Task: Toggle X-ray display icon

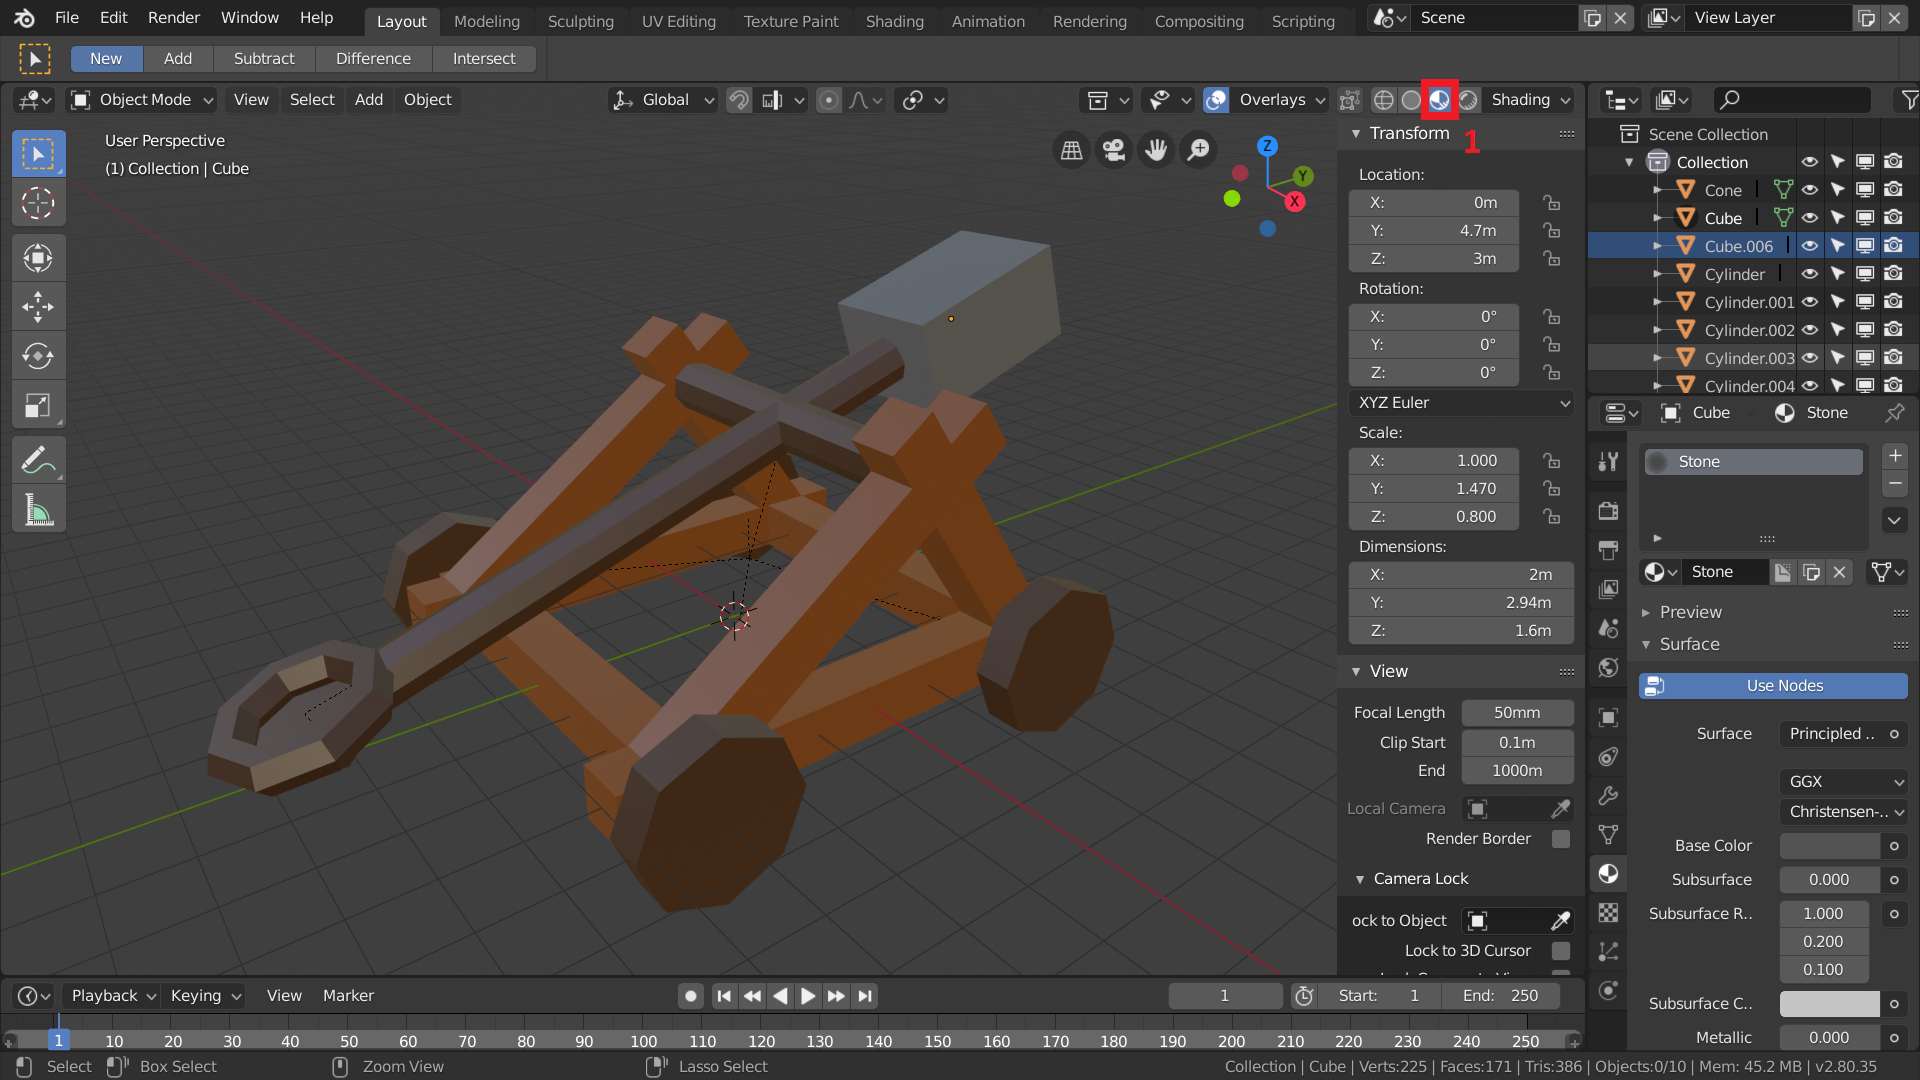Action: tap(1349, 100)
